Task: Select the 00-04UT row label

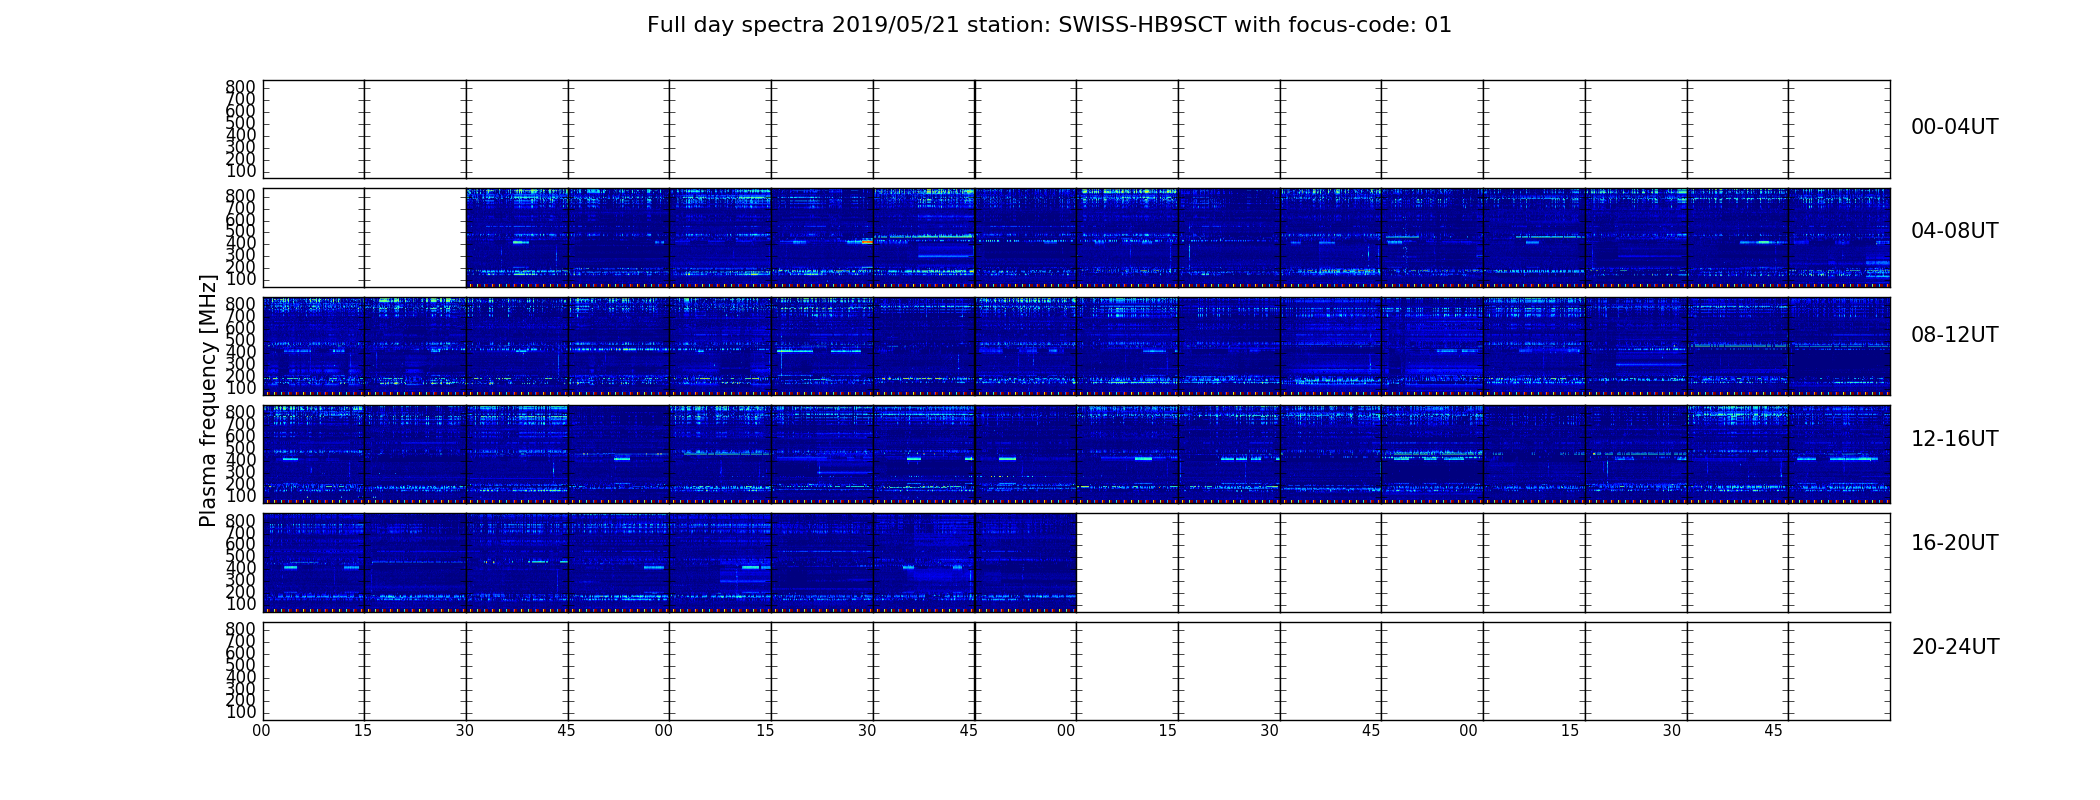Action: click(x=1954, y=127)
